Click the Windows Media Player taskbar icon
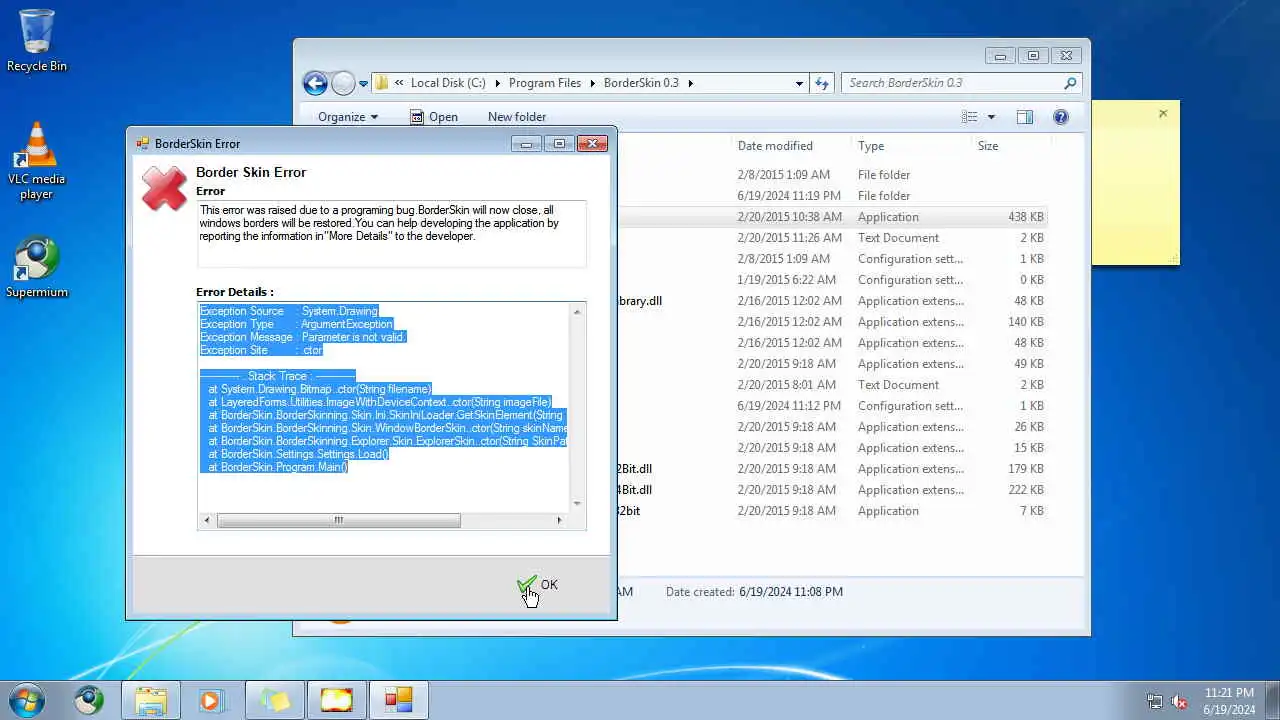The width and height of the screenshot is (1280, 720). 212,700
